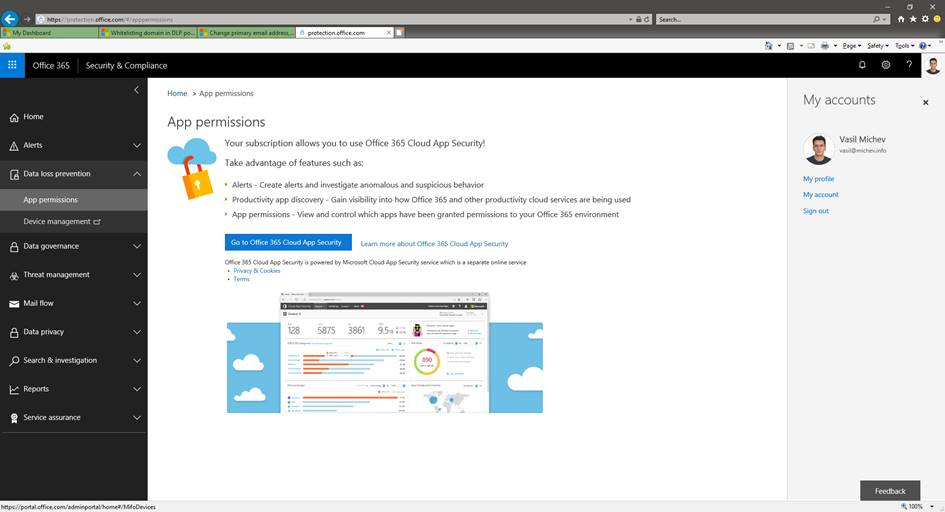
Task: Open the Privacy & Cookies link
Action: point(257,271)
